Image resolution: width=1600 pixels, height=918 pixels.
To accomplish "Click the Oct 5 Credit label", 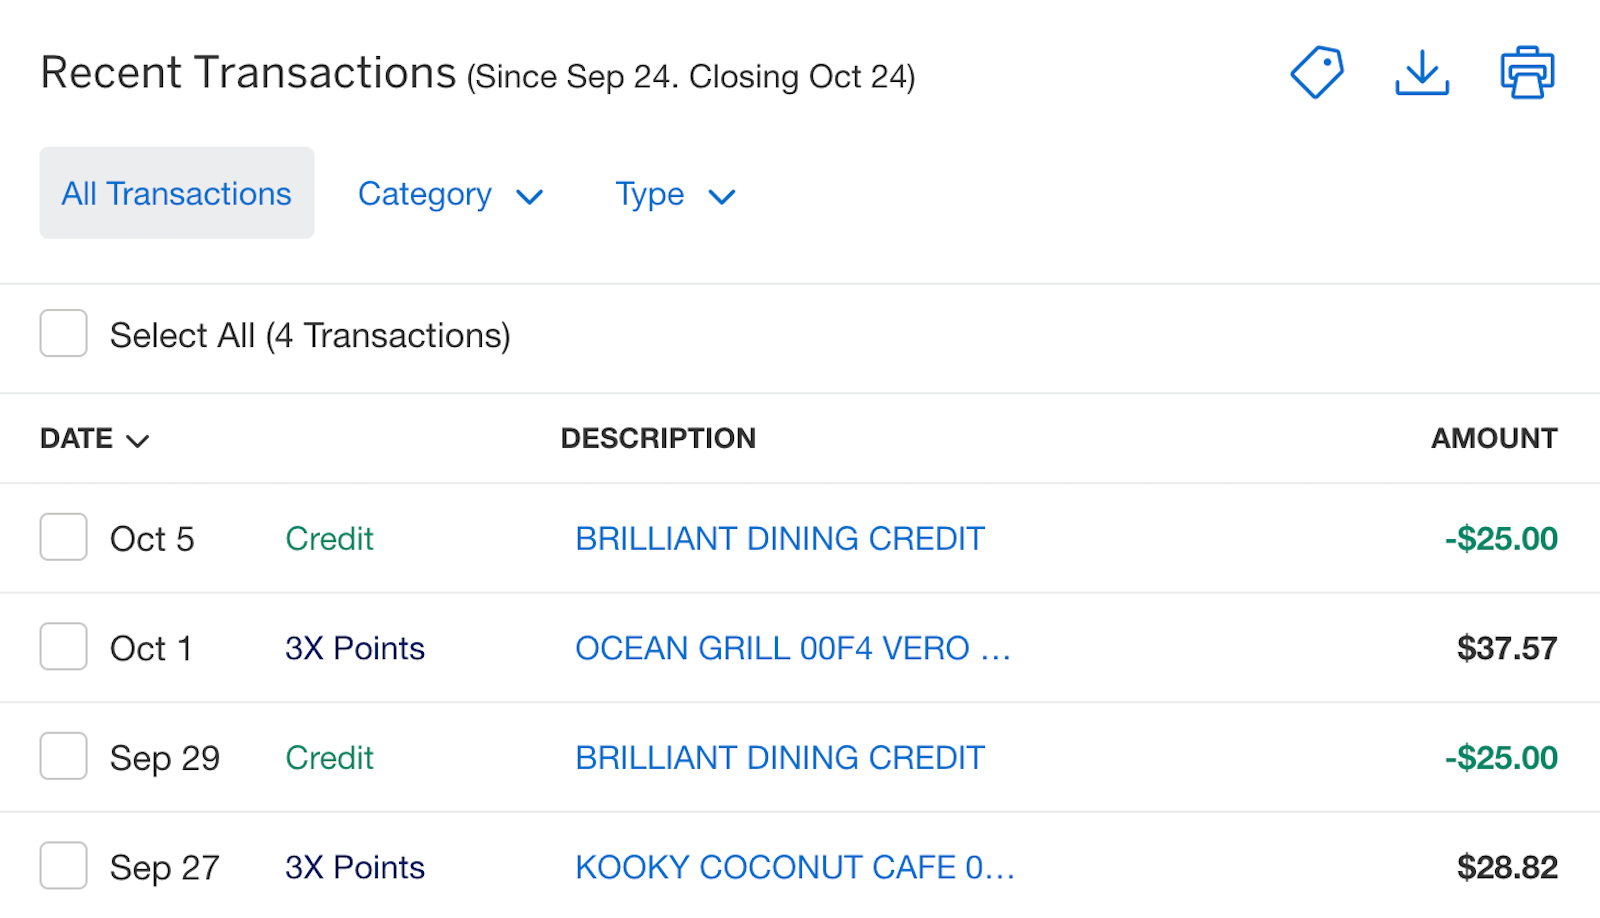I will point(329,538).
